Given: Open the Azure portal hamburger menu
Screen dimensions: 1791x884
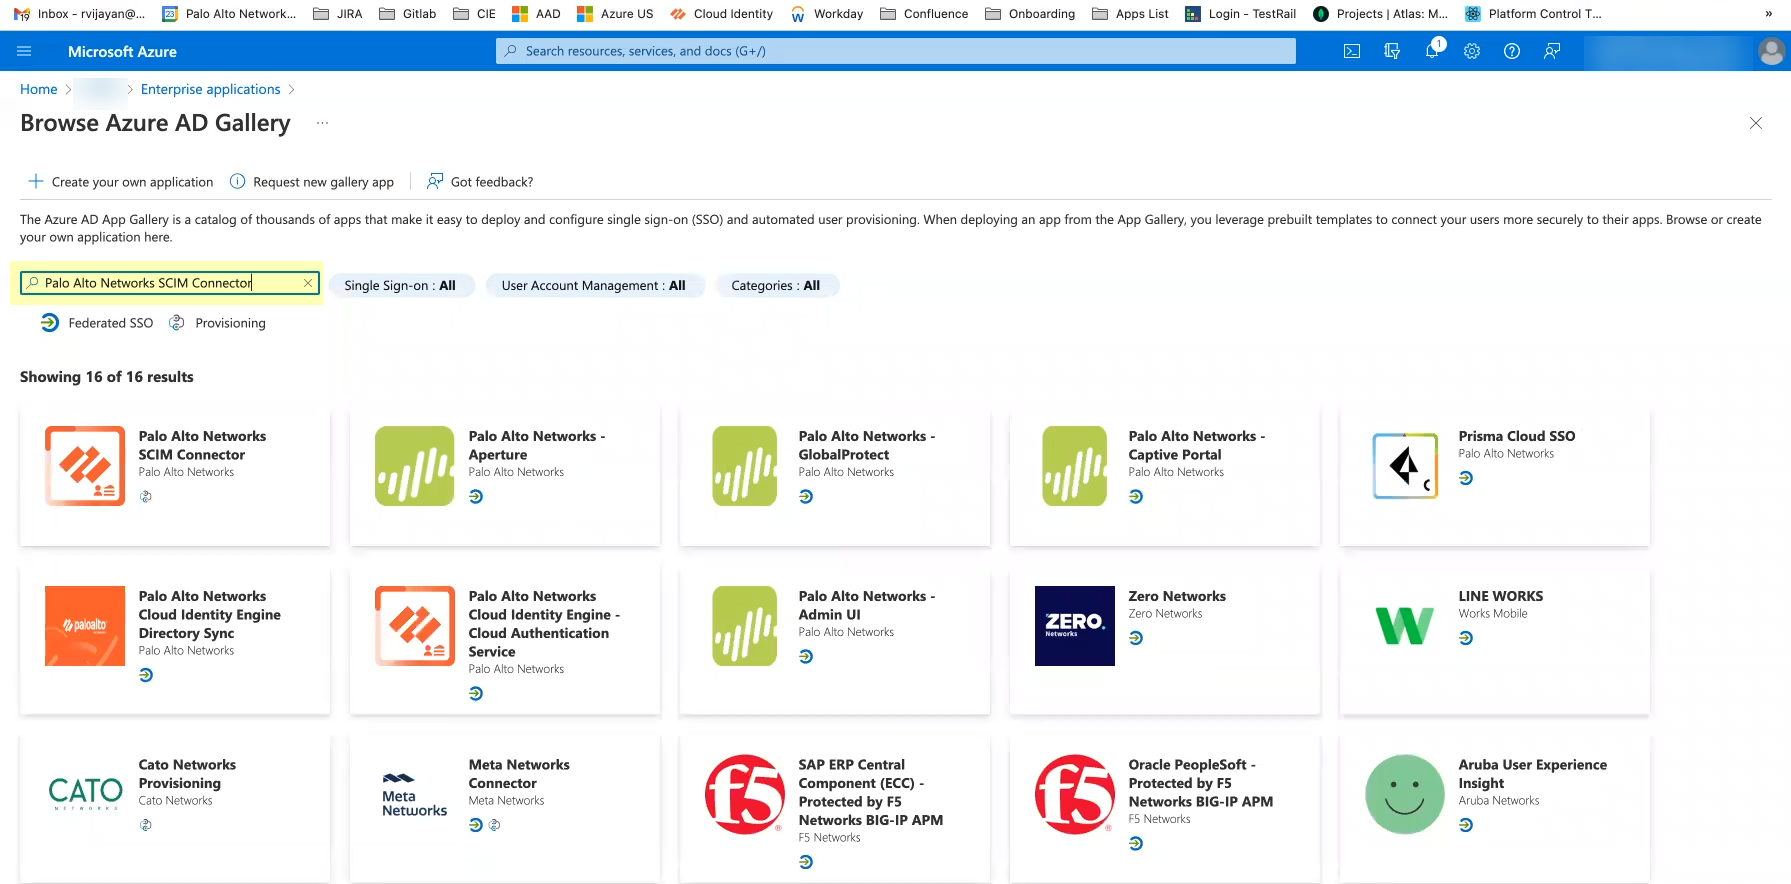Looking at the screenshot, I should pyautogui.click(x=25, y=51).
